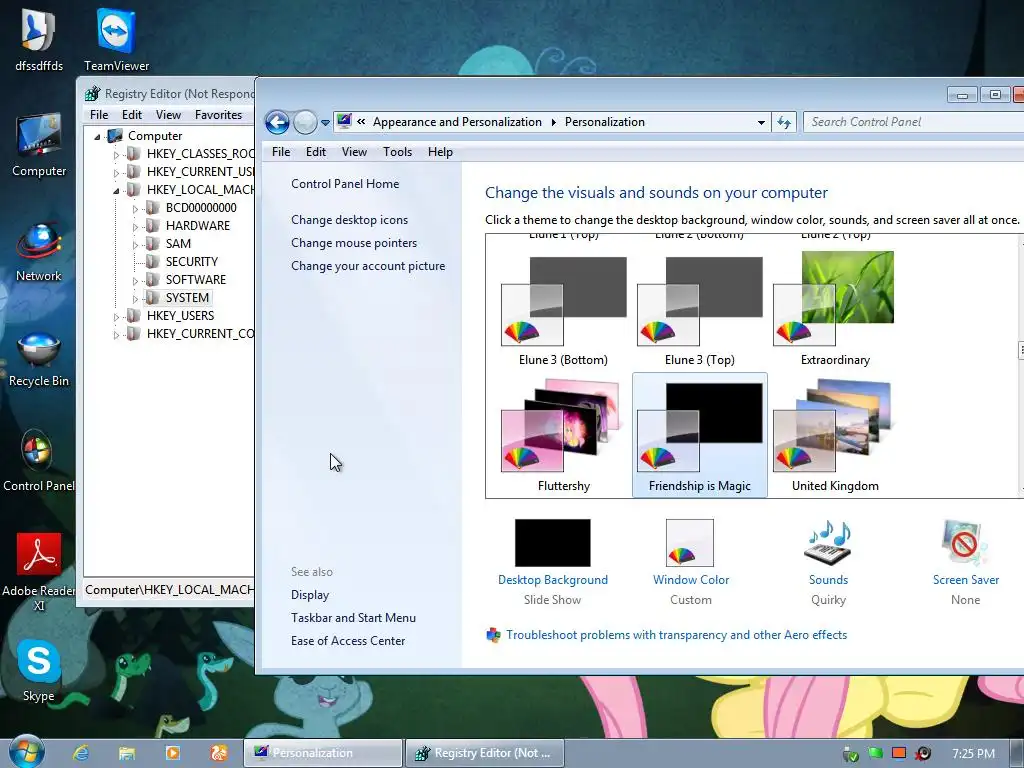Screen dimensions: 1024x768
Task: Open Registry Editor View menu
Action: tap(168, 115)
